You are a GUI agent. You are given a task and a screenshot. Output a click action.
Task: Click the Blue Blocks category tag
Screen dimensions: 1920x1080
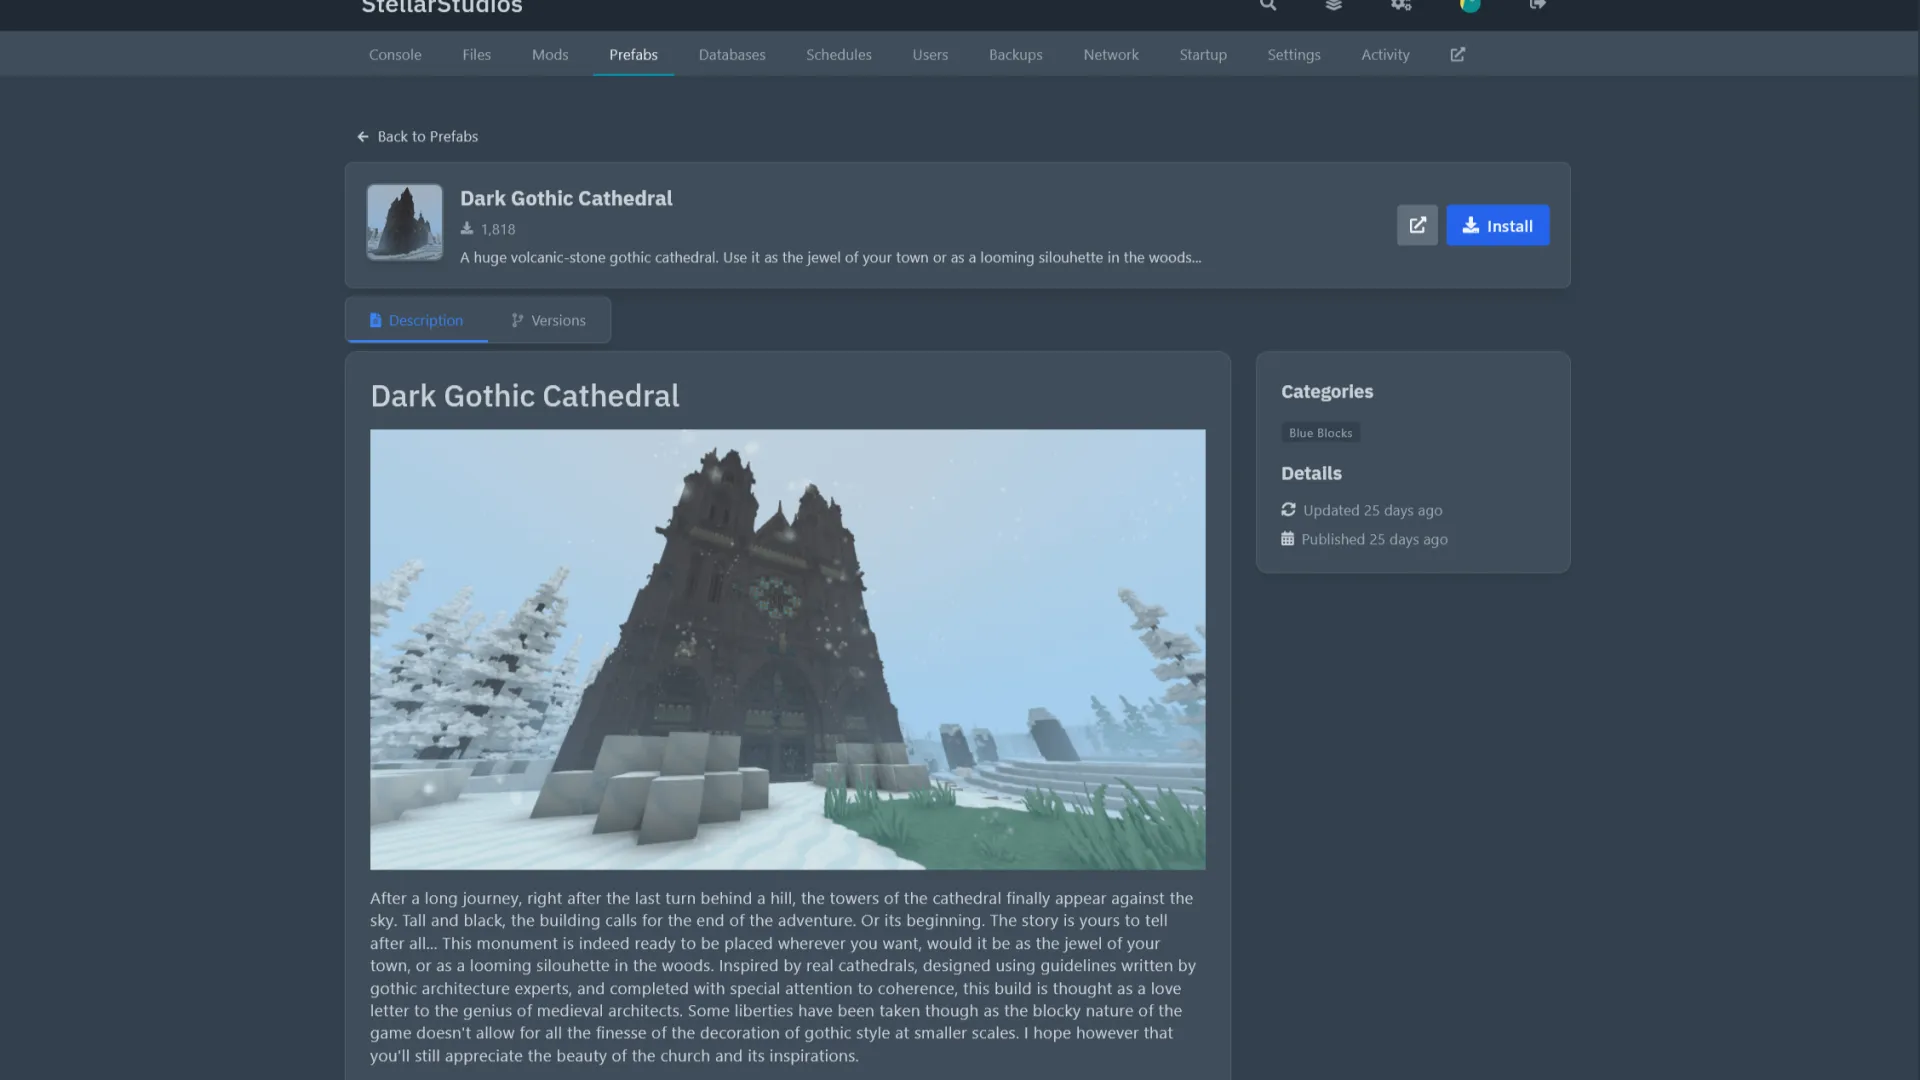pos(1320,433)
